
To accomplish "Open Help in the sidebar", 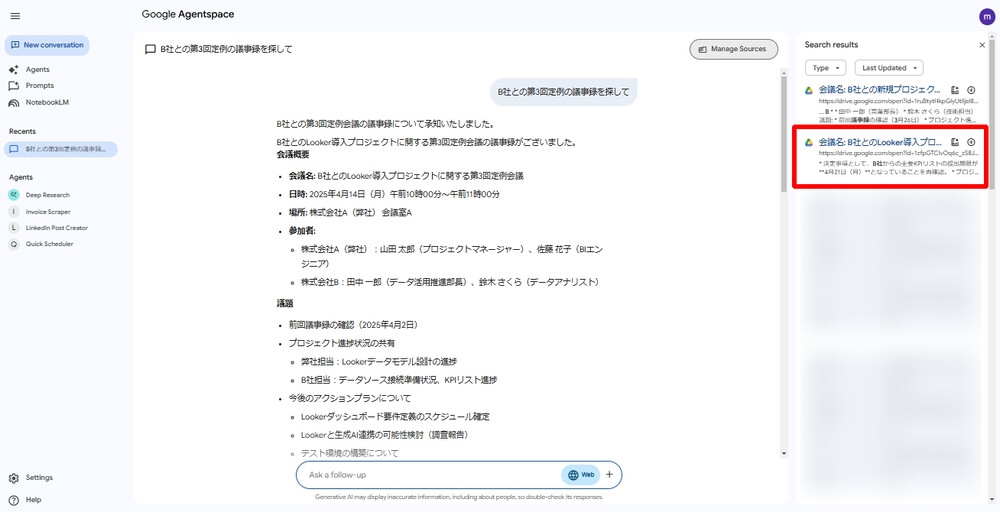I will 33,500.
